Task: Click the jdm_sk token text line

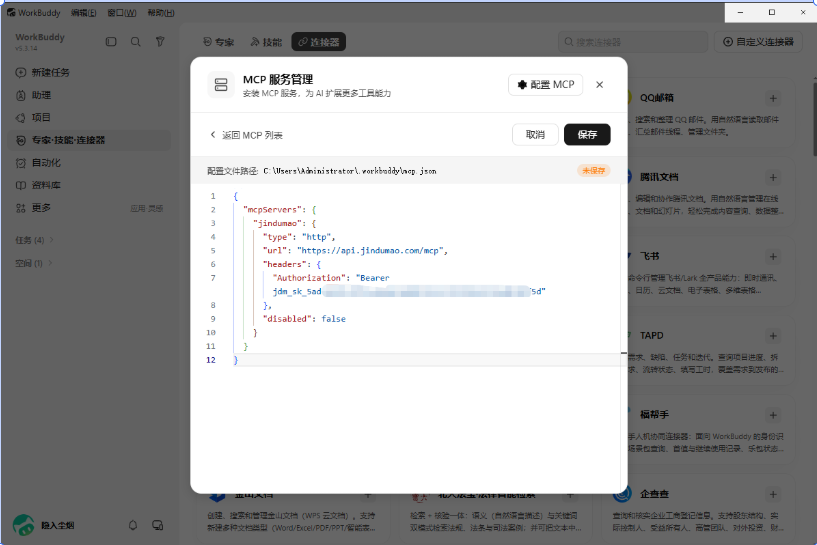Action: [x=409, y=291]
